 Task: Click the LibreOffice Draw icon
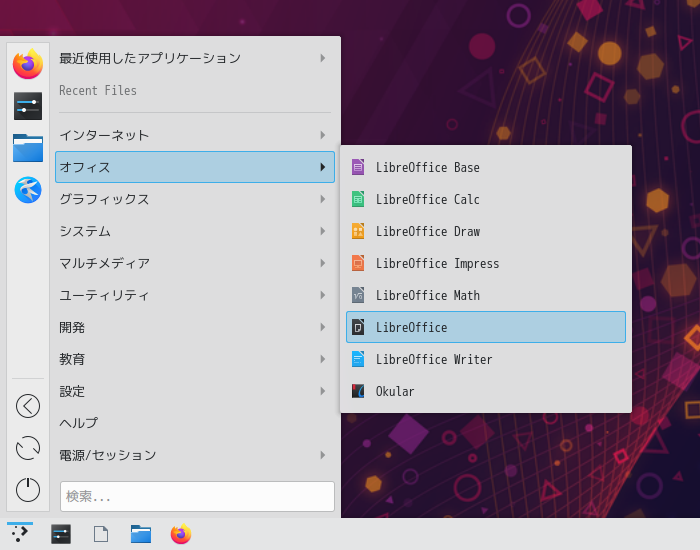[x=358, y=231]
